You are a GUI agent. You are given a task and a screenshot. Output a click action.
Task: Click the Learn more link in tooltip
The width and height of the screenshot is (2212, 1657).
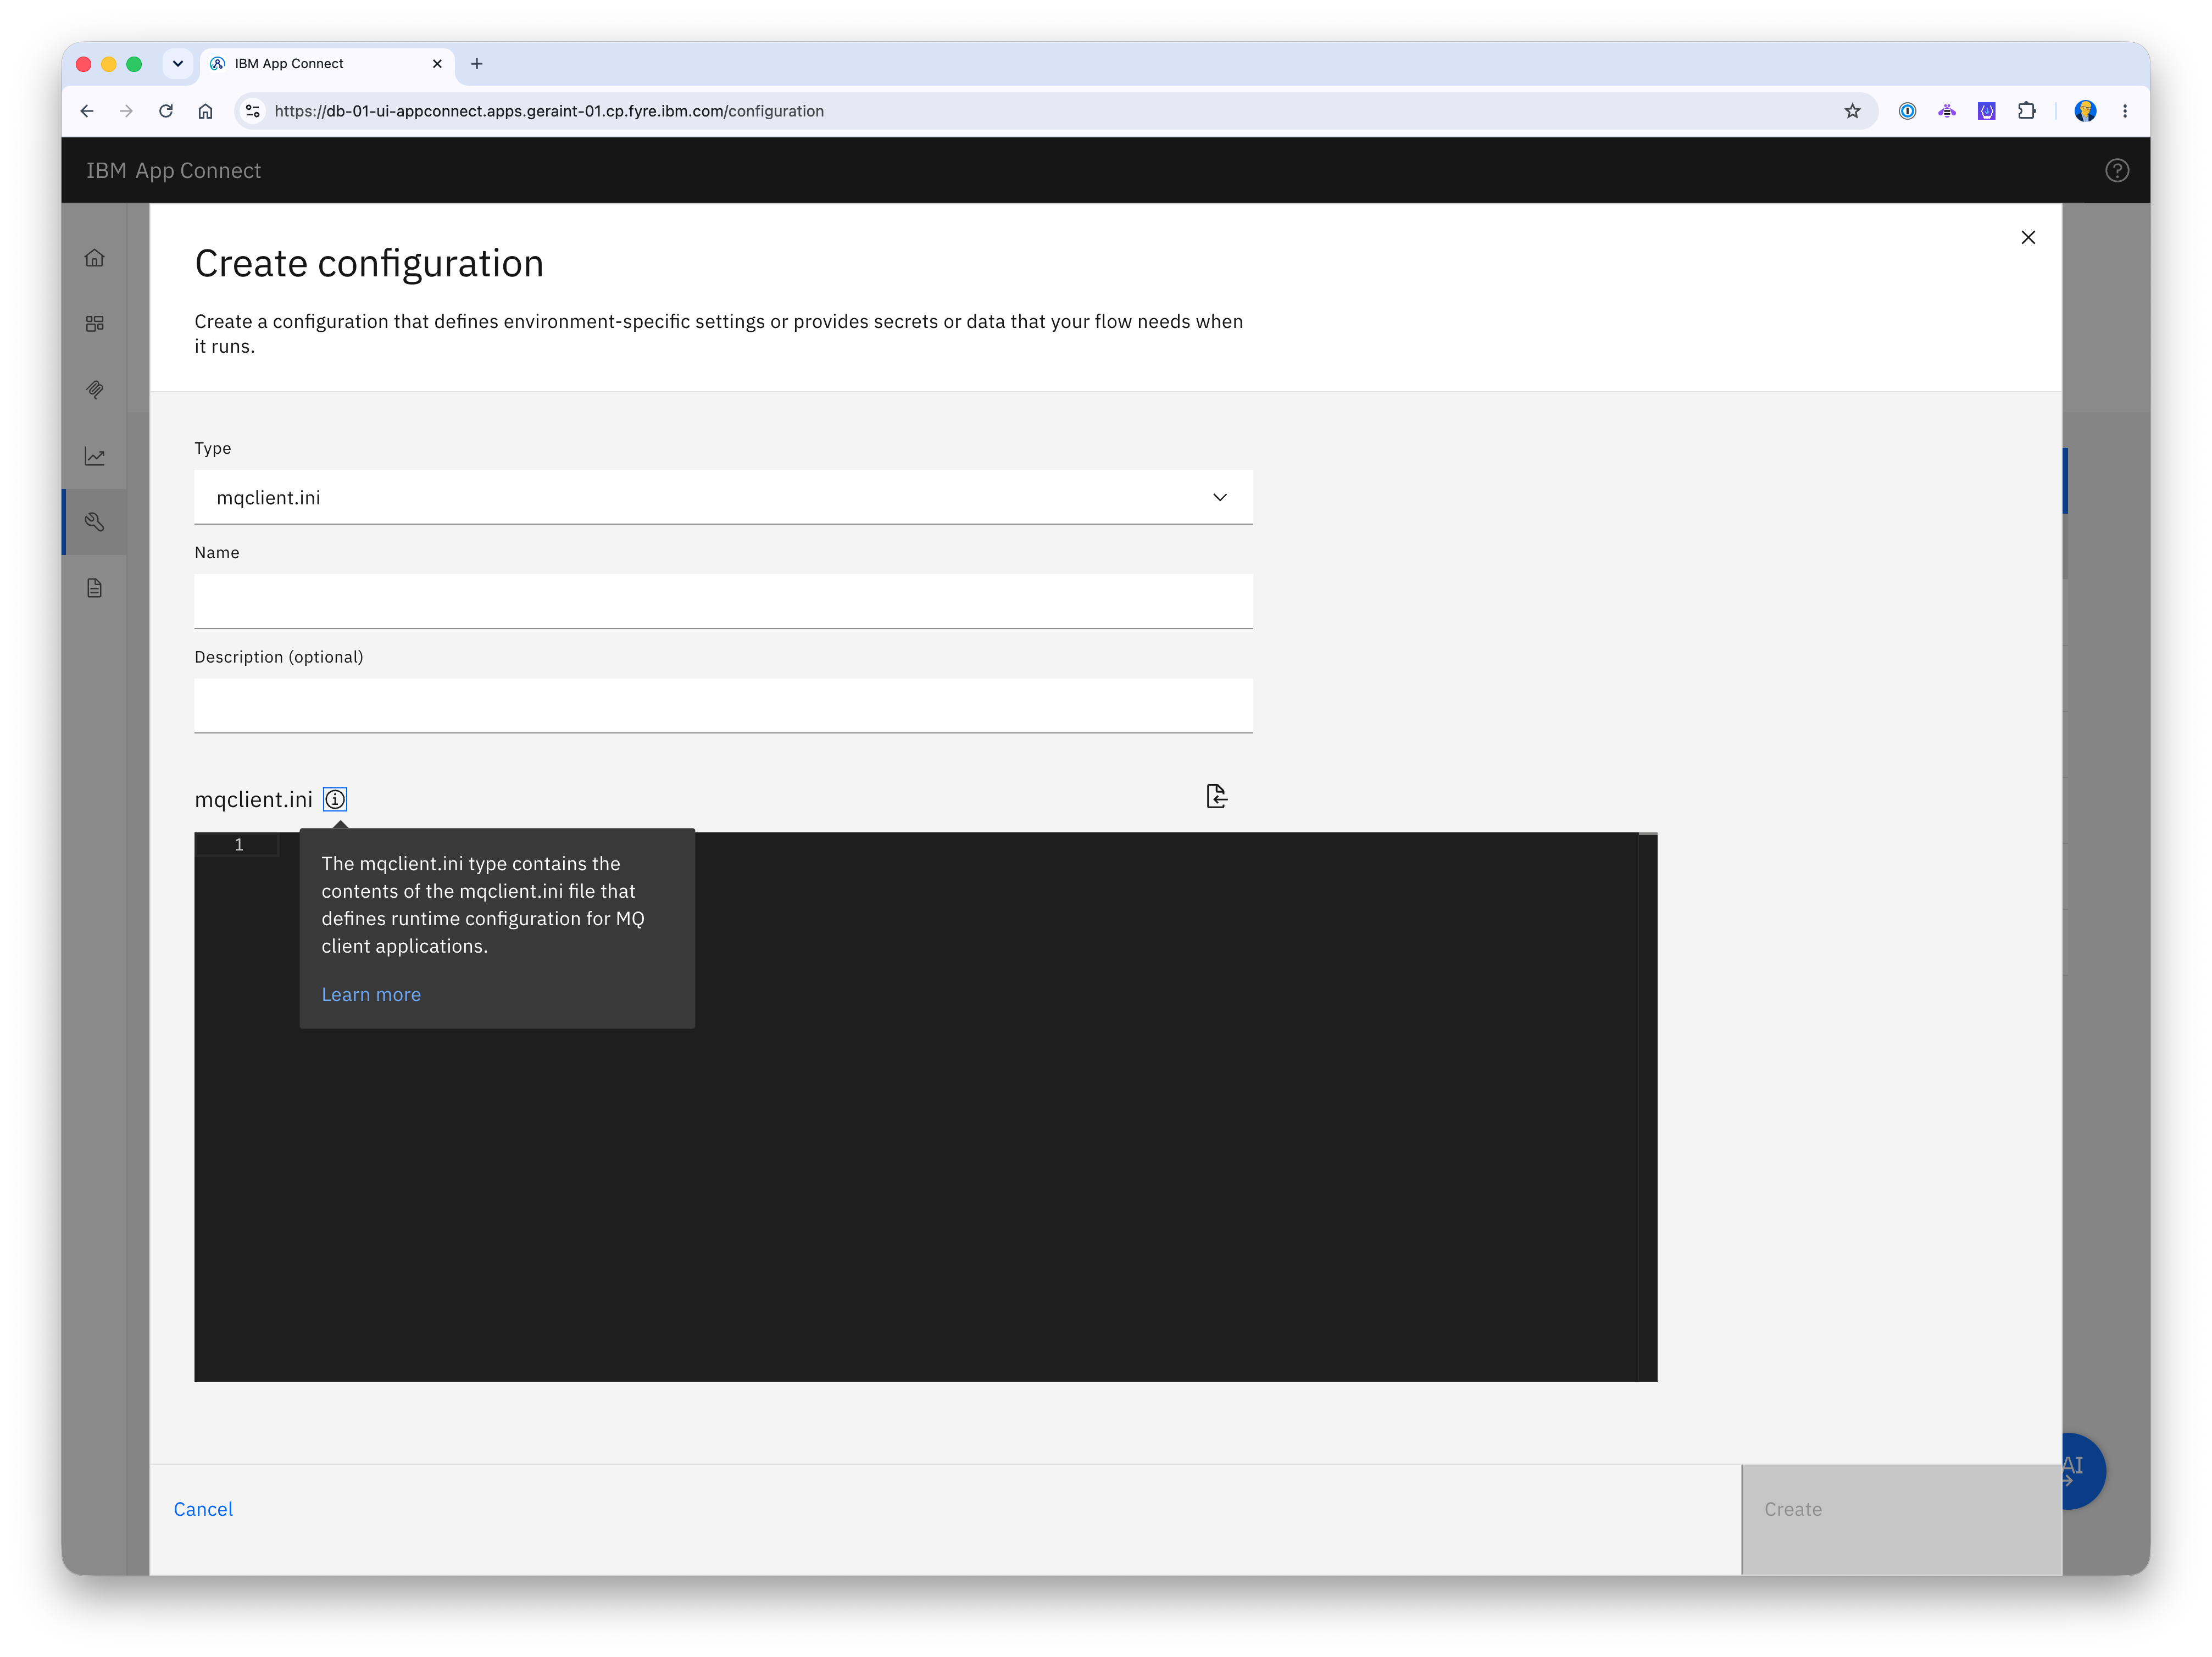pos(371,995)
